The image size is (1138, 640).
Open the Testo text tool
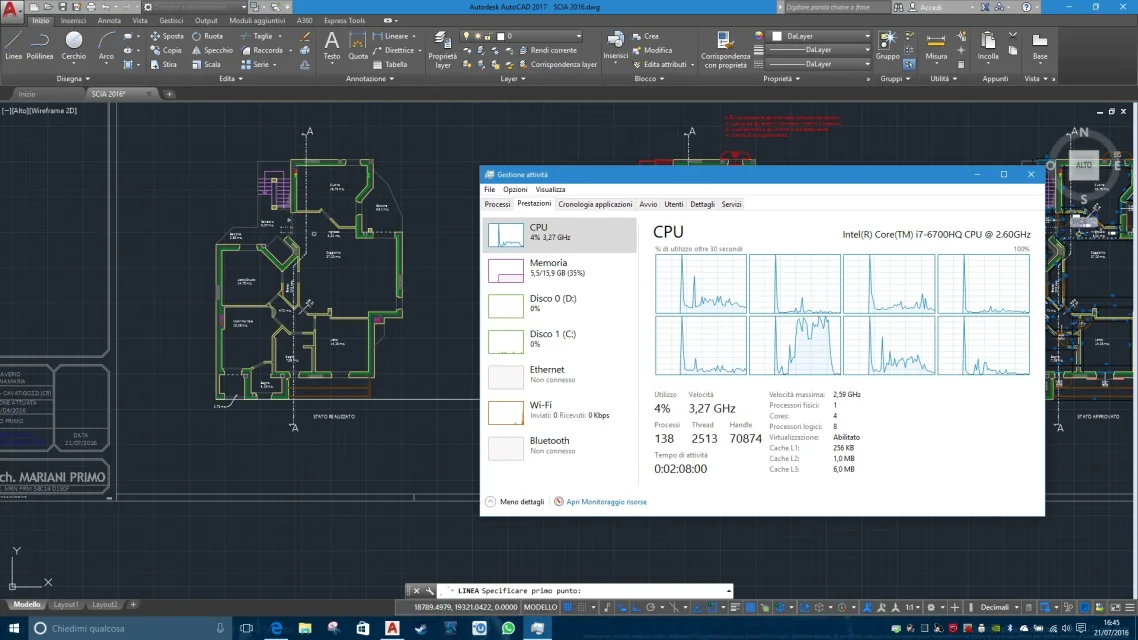(331, 45)
